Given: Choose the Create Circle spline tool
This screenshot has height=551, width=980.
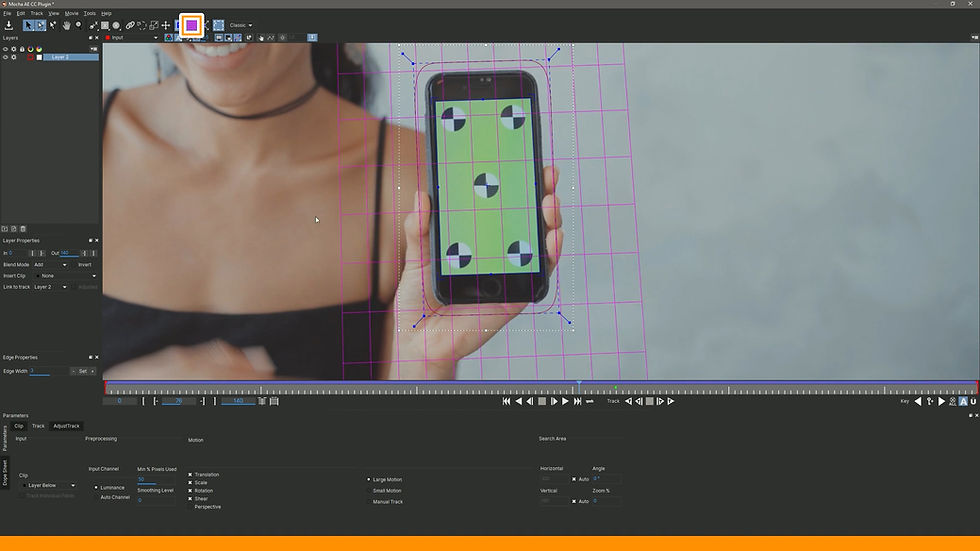Looking at the screenshot, I should [x=116, y=25].
